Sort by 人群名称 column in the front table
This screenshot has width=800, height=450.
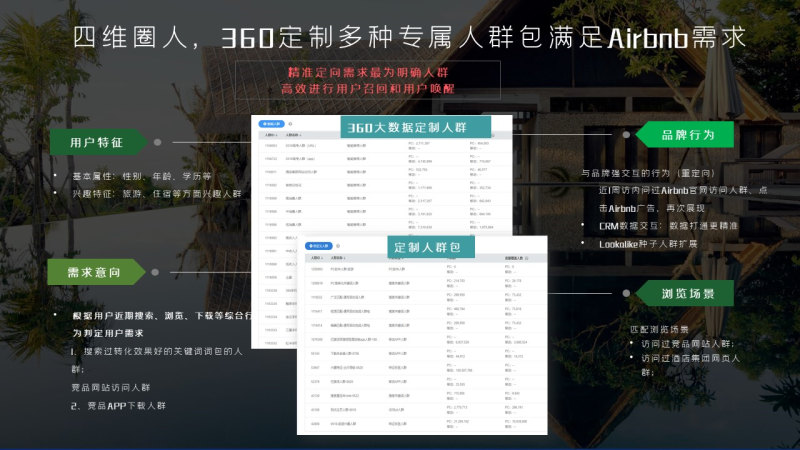pos(338,258)
